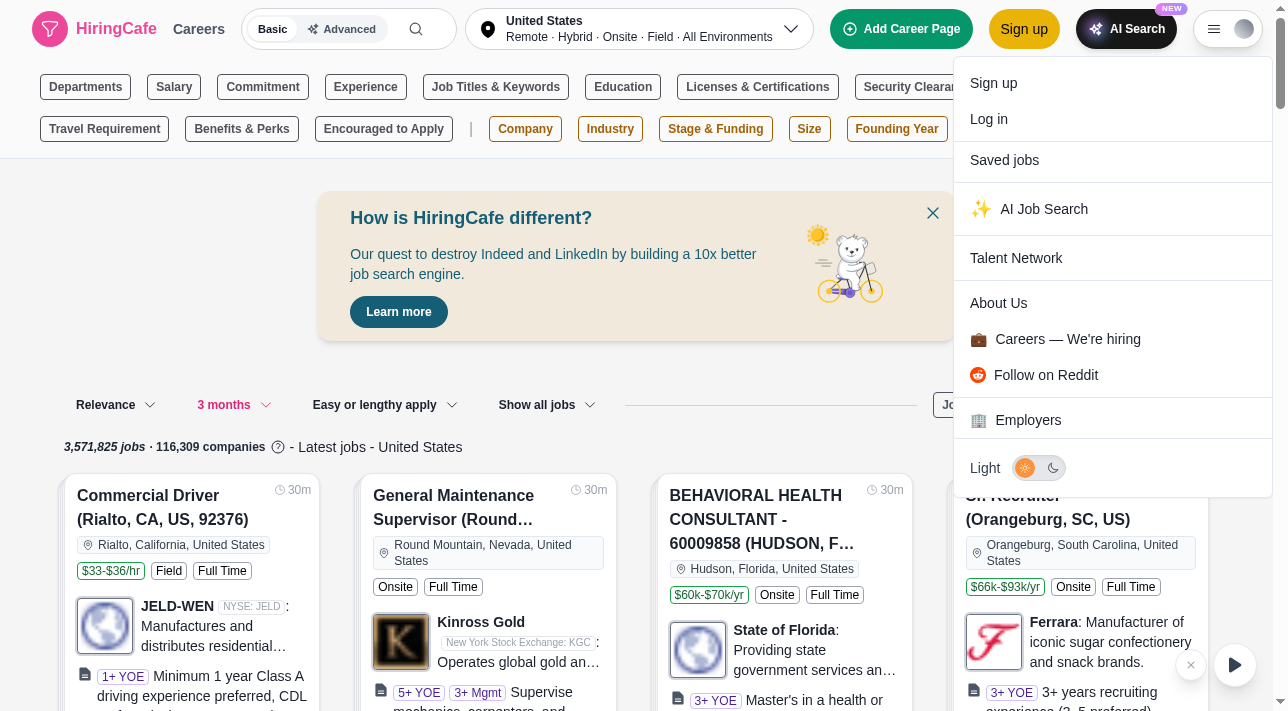Open the Departments filter

point(86,87)
